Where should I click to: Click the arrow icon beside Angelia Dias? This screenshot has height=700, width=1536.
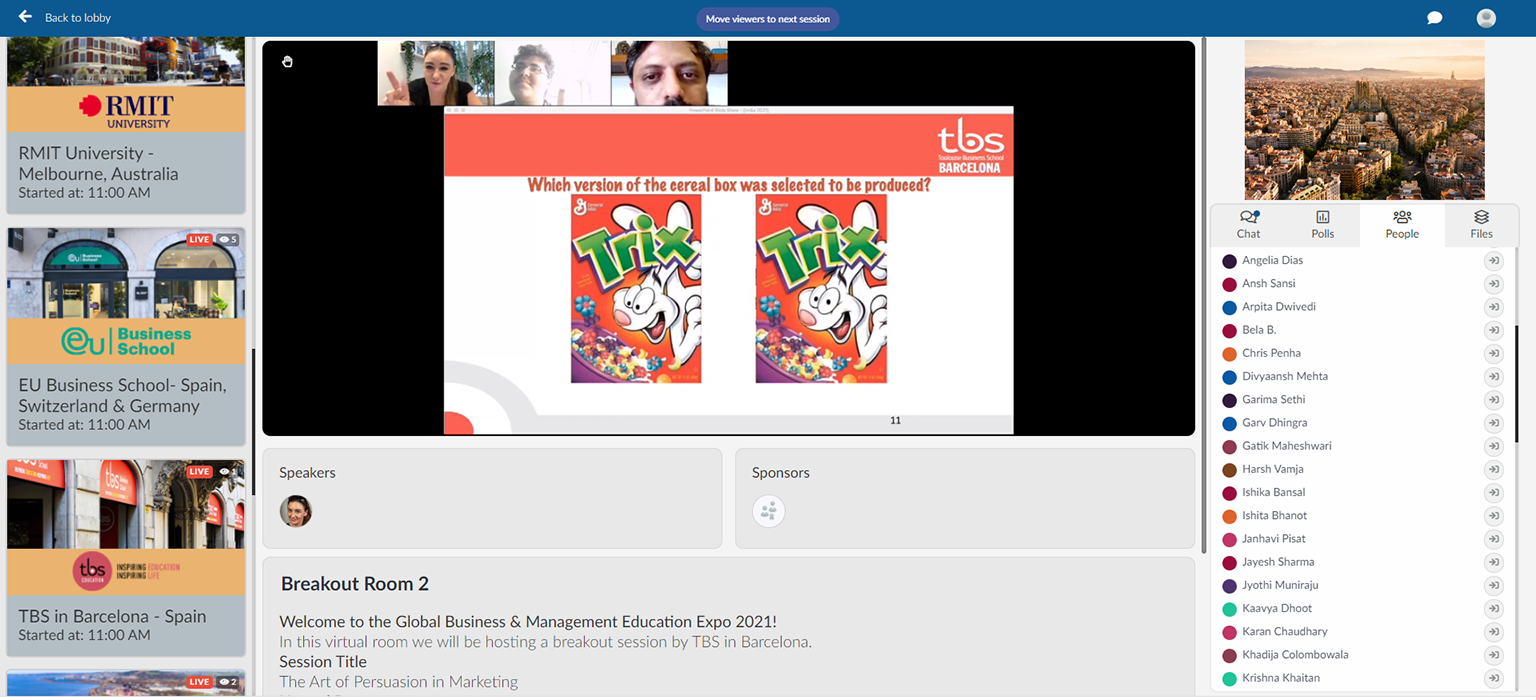coord(1493,261)
